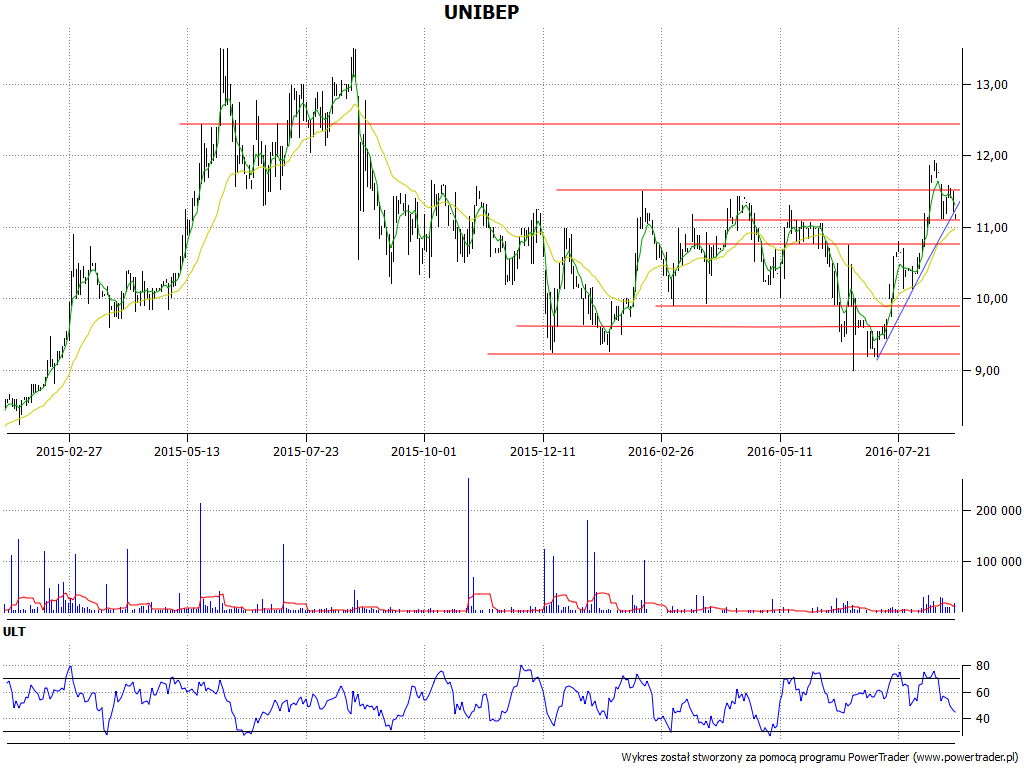Image resolution: width=1024 pixels, height=768 pixels.
Task: Click the PowerTrader credit text
Action: (820, 758)
